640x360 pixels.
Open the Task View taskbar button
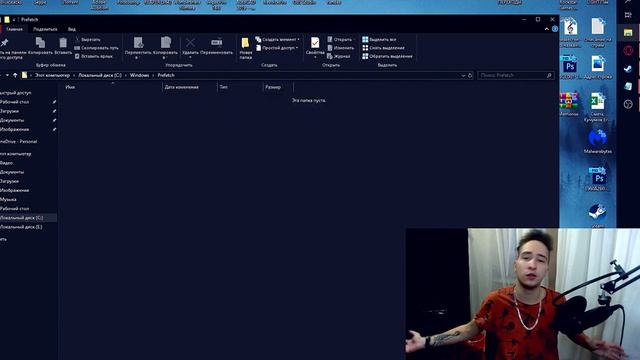coord(628,15)
